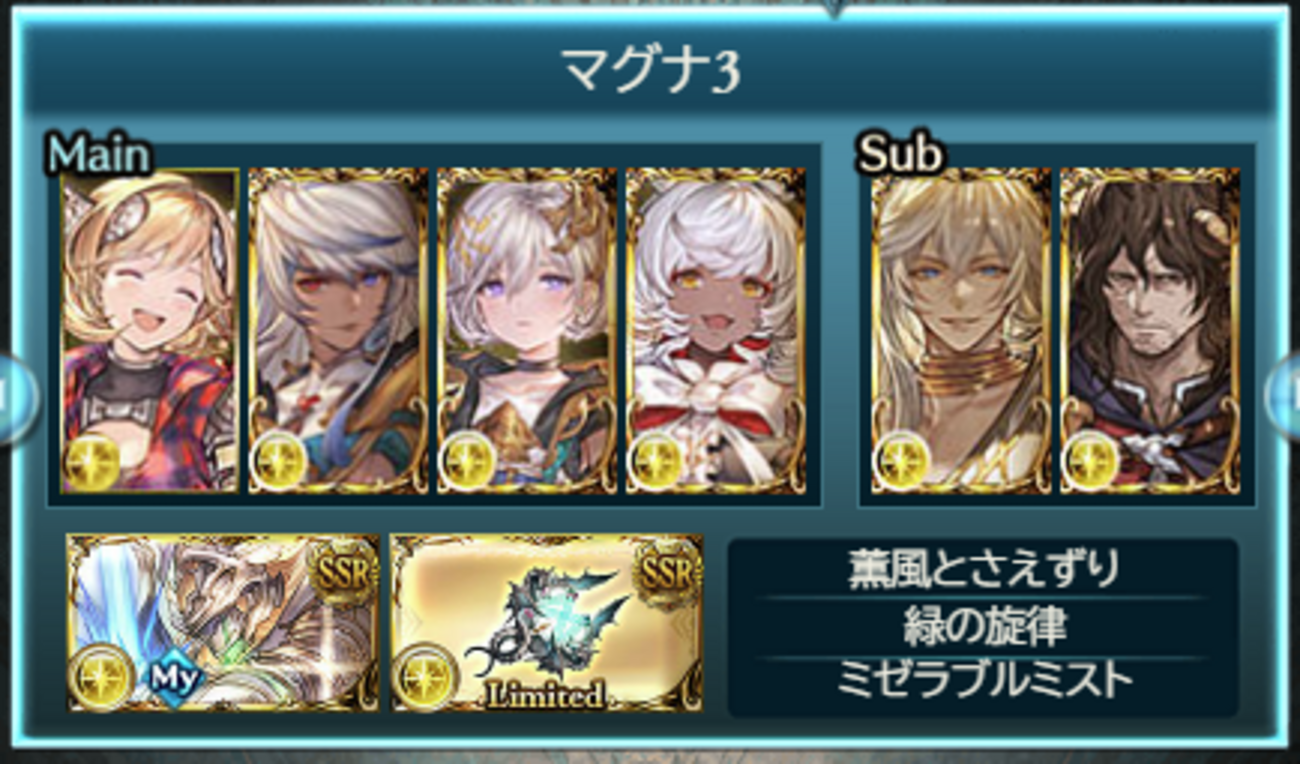Open the Limited SSR weapon slot
This screenshot has height=764, width=1300.
tap(546, 622)
